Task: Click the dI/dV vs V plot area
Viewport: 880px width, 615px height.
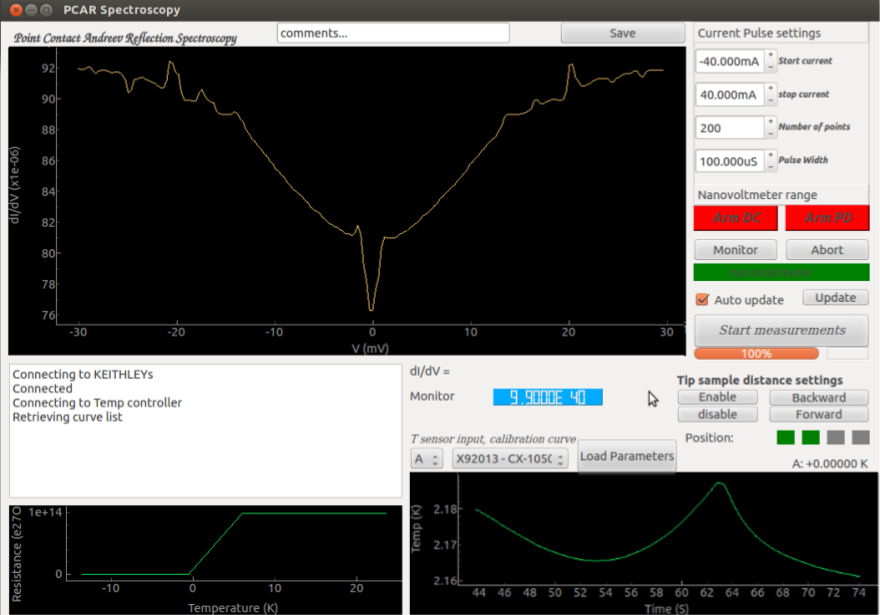Action: 347,200
